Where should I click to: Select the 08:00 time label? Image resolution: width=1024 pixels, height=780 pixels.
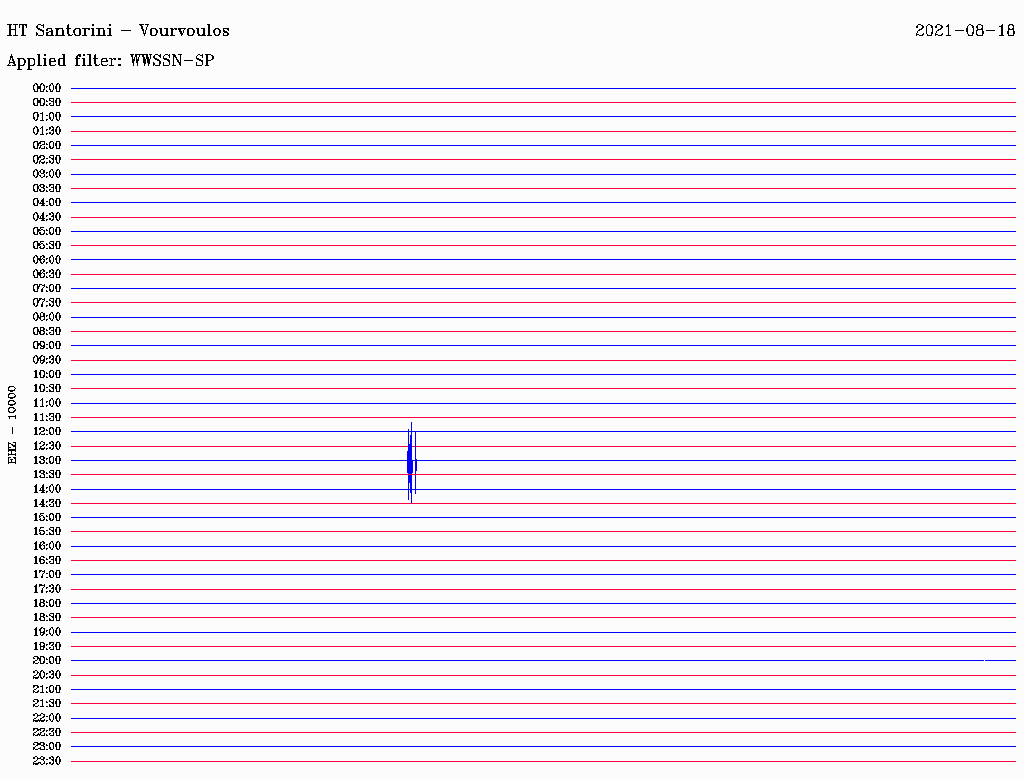click(47, 317)
